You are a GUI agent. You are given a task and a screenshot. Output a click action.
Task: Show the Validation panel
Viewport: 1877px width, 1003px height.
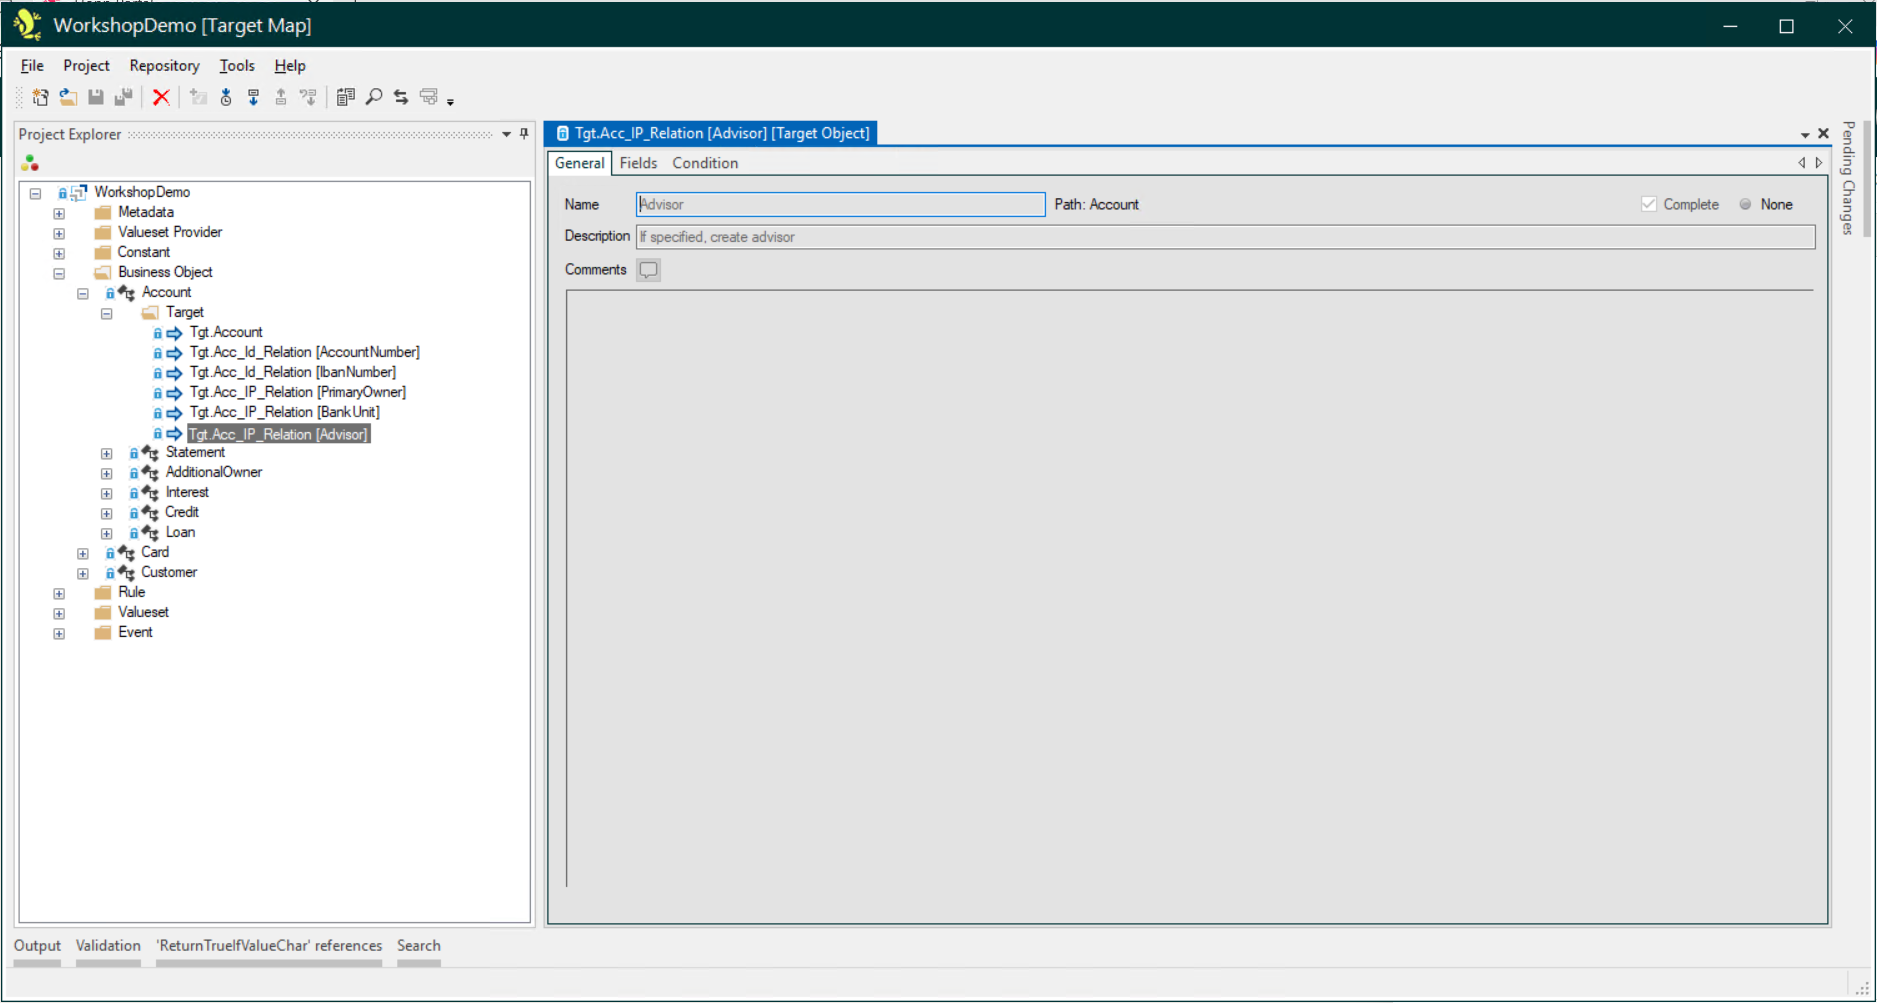click(108, 946)
